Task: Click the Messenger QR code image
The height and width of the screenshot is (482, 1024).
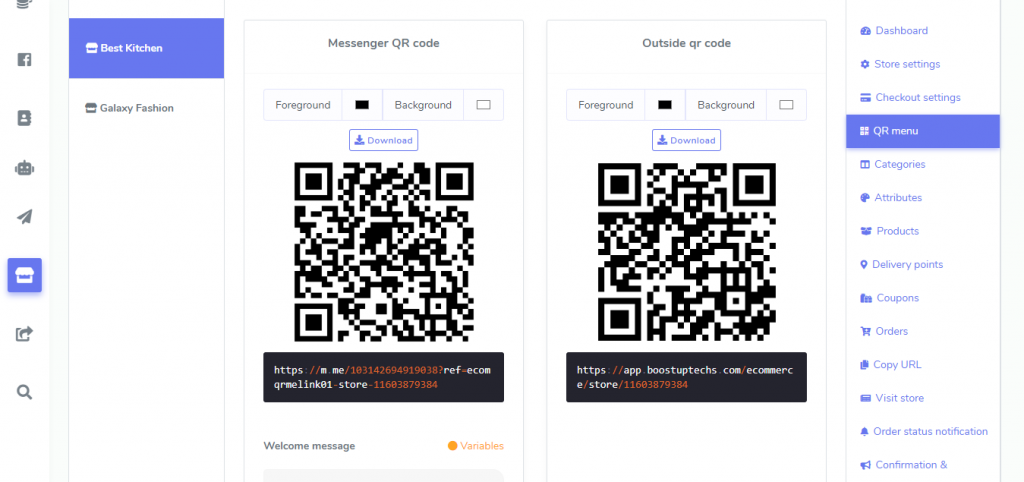Action: (x=384, y=252)
